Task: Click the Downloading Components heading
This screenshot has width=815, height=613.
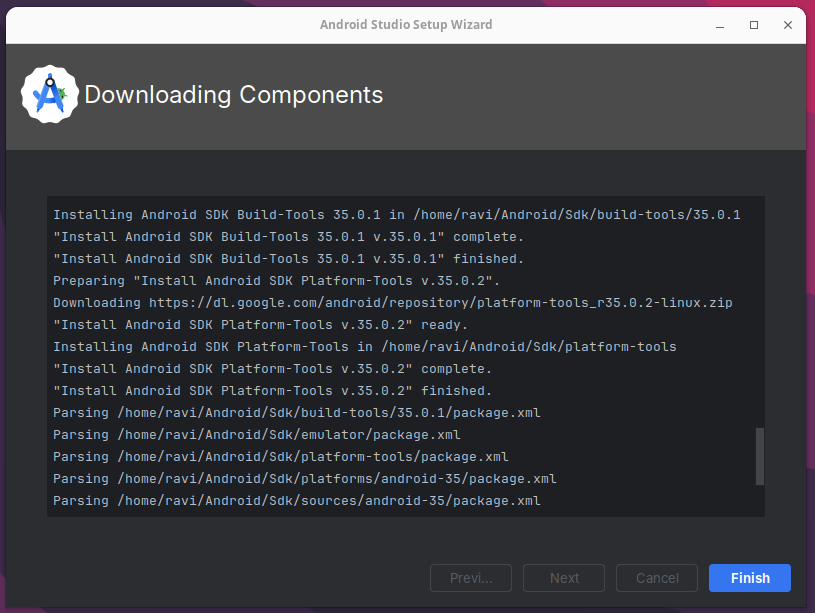Action: coord(233,95)
